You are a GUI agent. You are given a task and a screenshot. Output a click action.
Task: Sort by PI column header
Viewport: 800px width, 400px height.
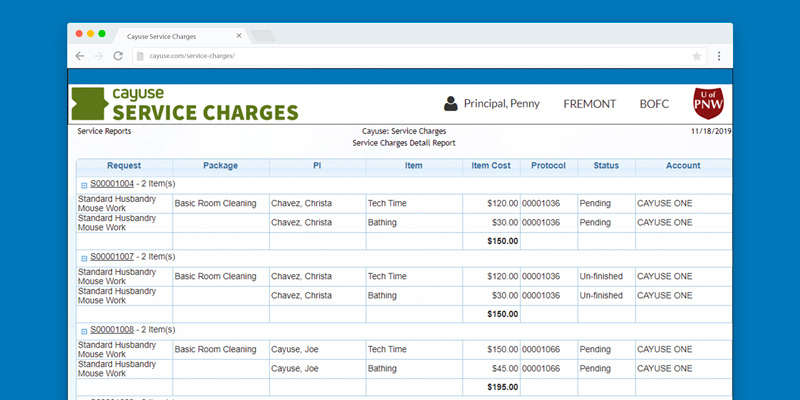(317, 166)
